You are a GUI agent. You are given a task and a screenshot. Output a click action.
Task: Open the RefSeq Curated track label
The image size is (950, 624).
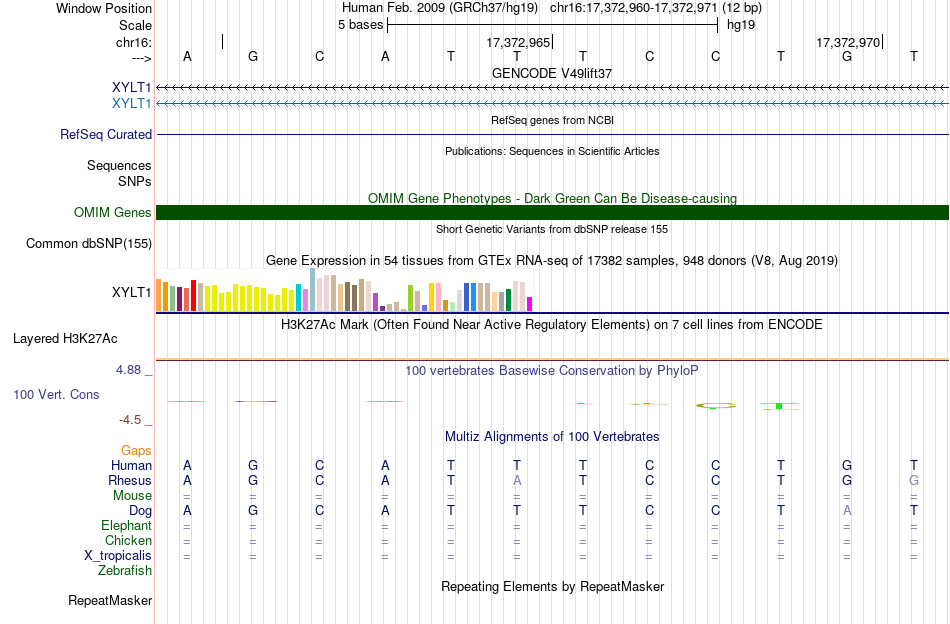tap(105, 134)
